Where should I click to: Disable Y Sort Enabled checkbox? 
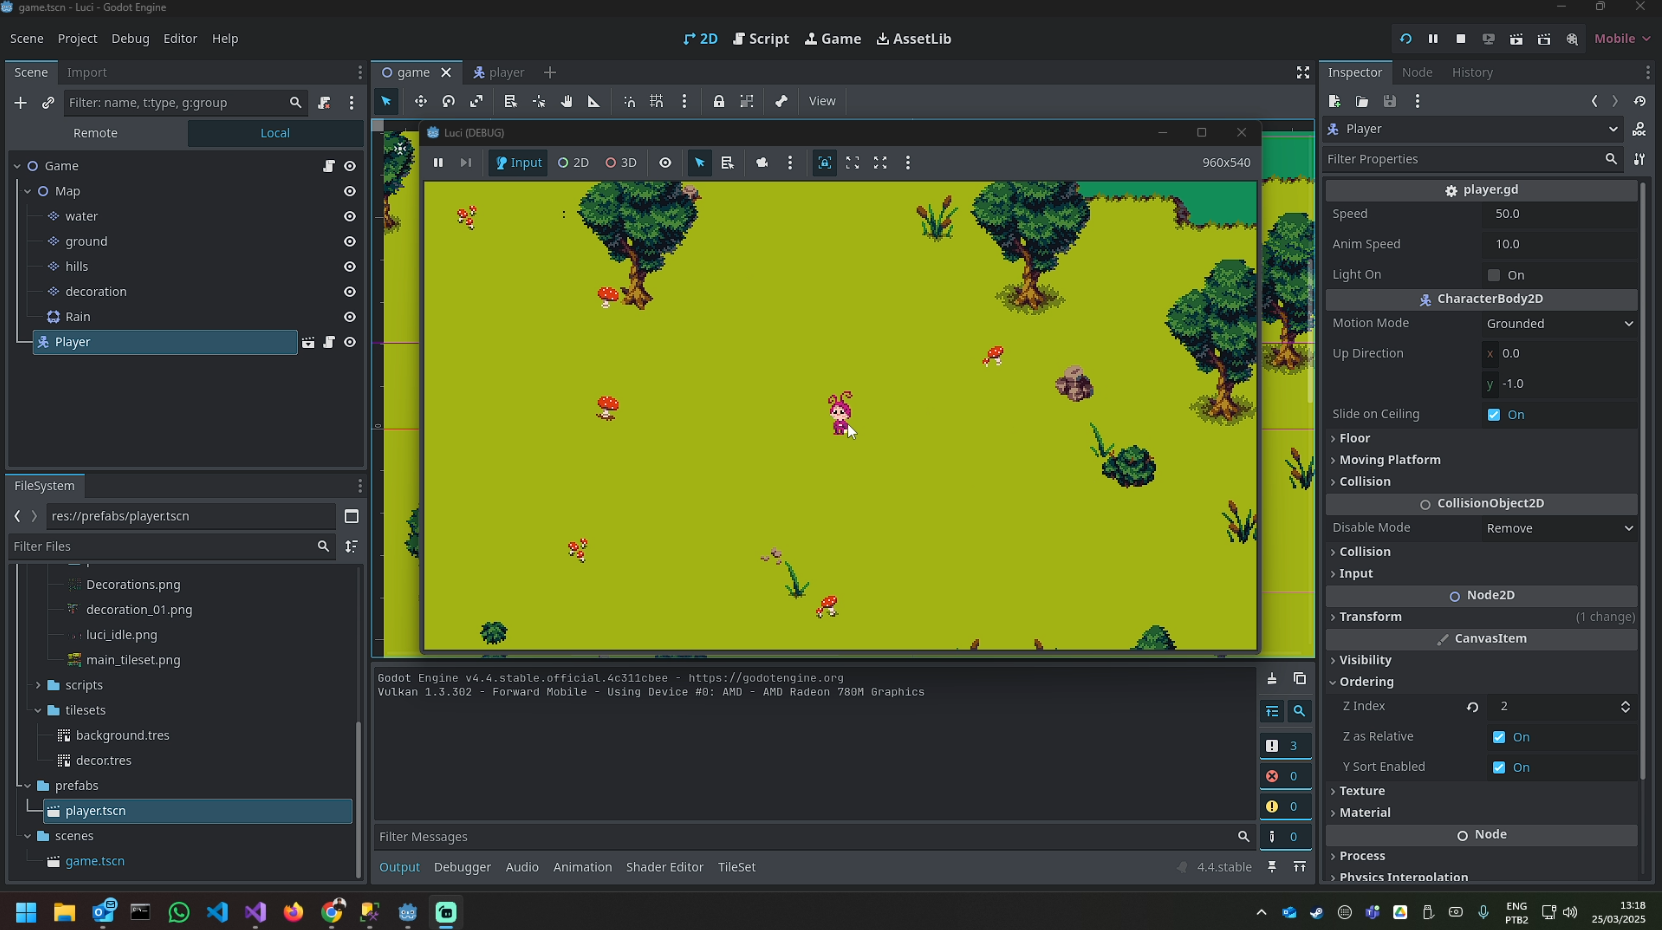click(1498, 767)
